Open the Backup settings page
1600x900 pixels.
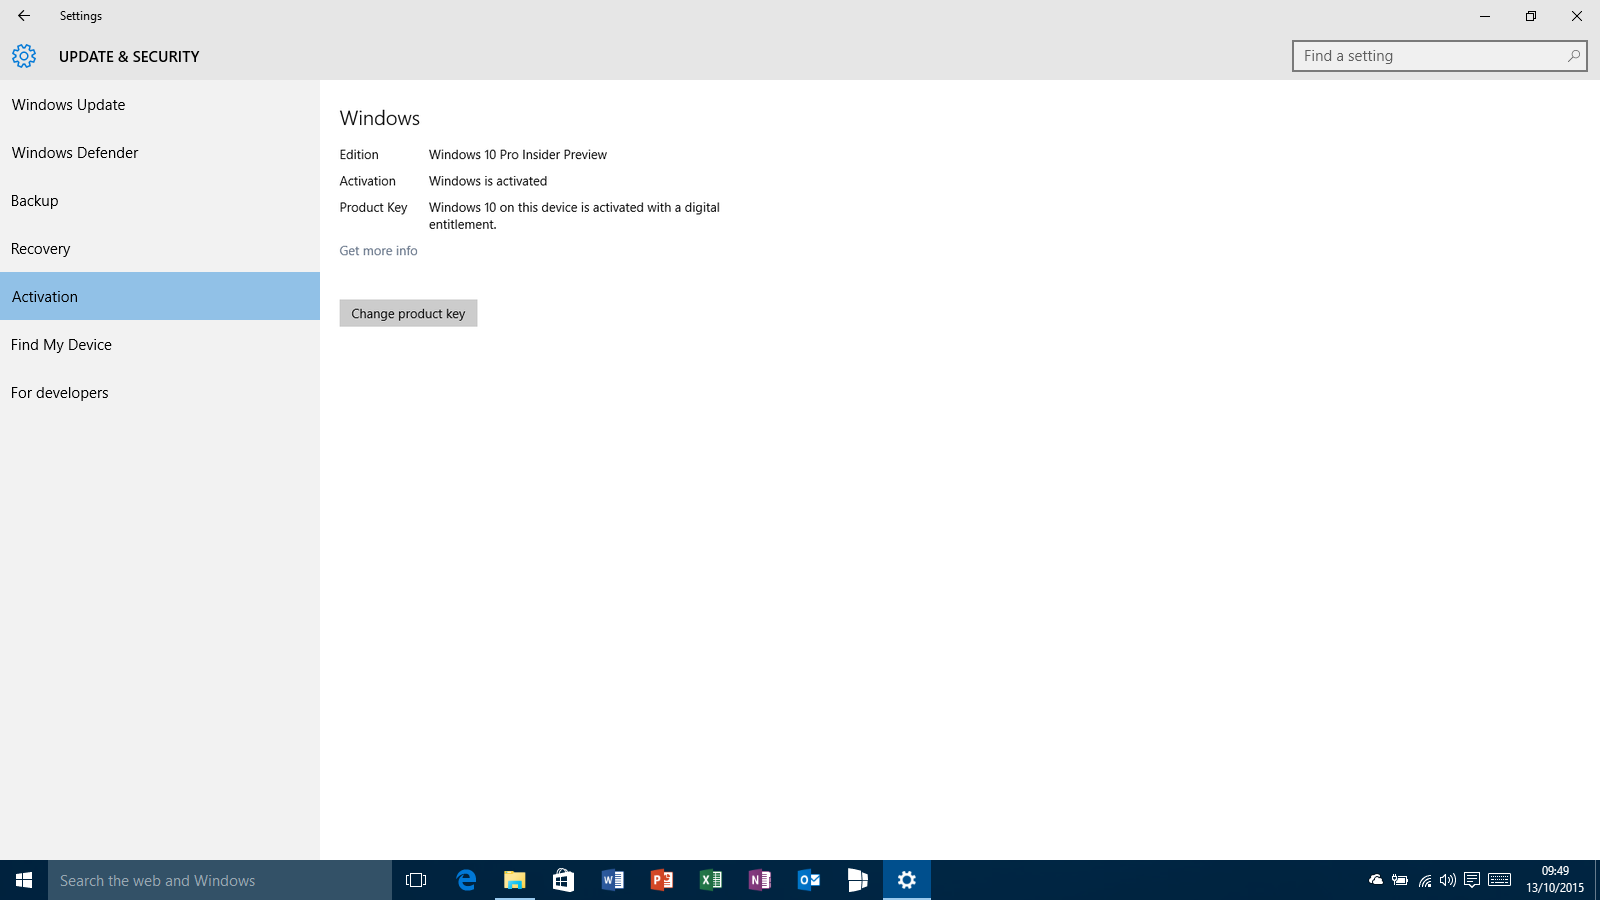(x=160, y=200)
